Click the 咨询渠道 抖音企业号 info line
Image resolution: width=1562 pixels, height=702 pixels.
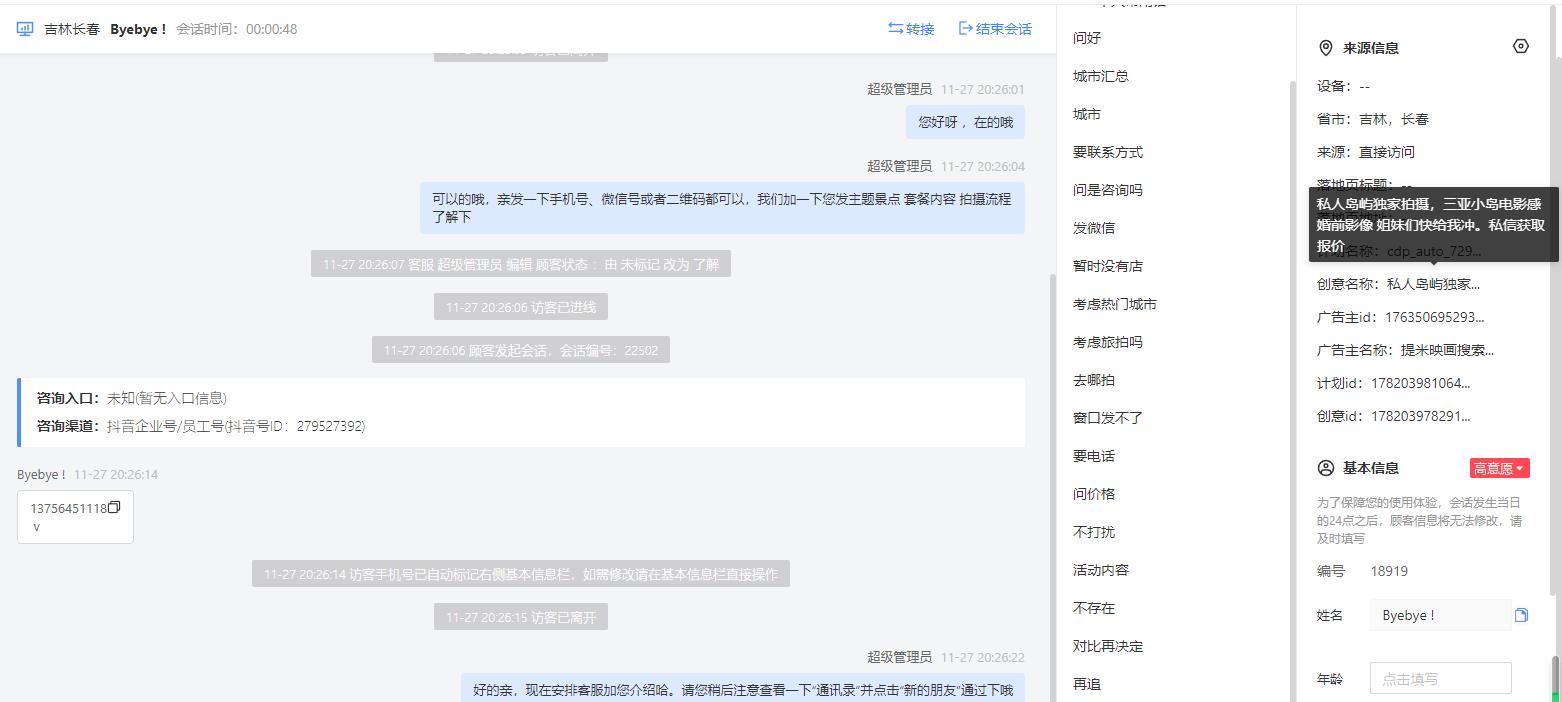click(x=201, y=426)
